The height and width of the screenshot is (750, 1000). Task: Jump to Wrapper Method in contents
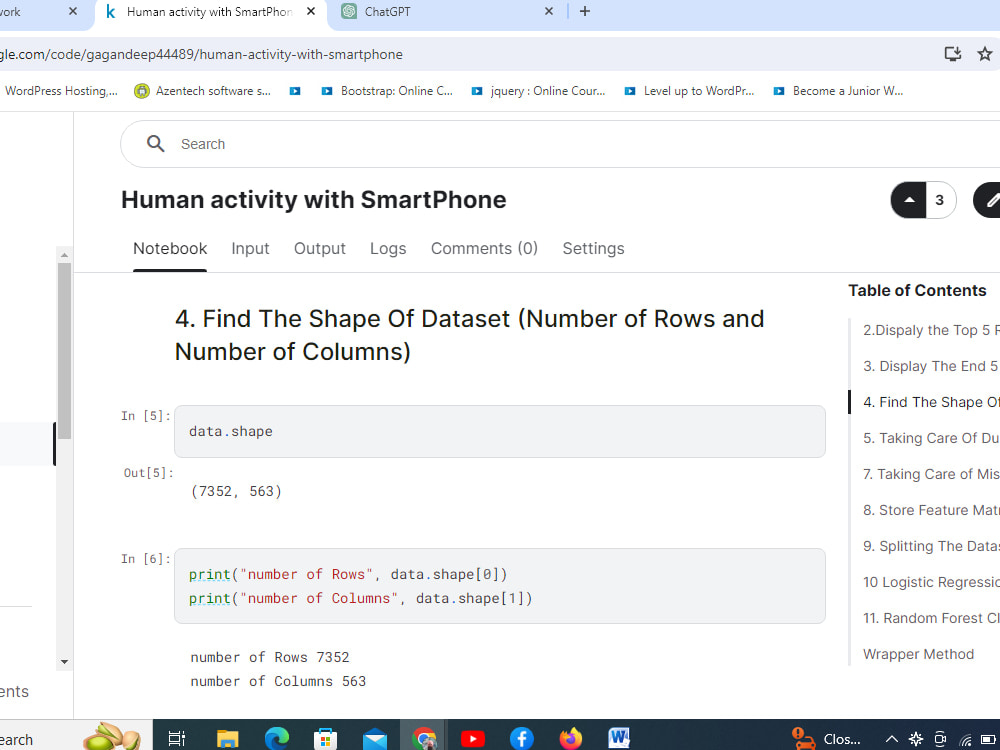[x=918, y=654]
